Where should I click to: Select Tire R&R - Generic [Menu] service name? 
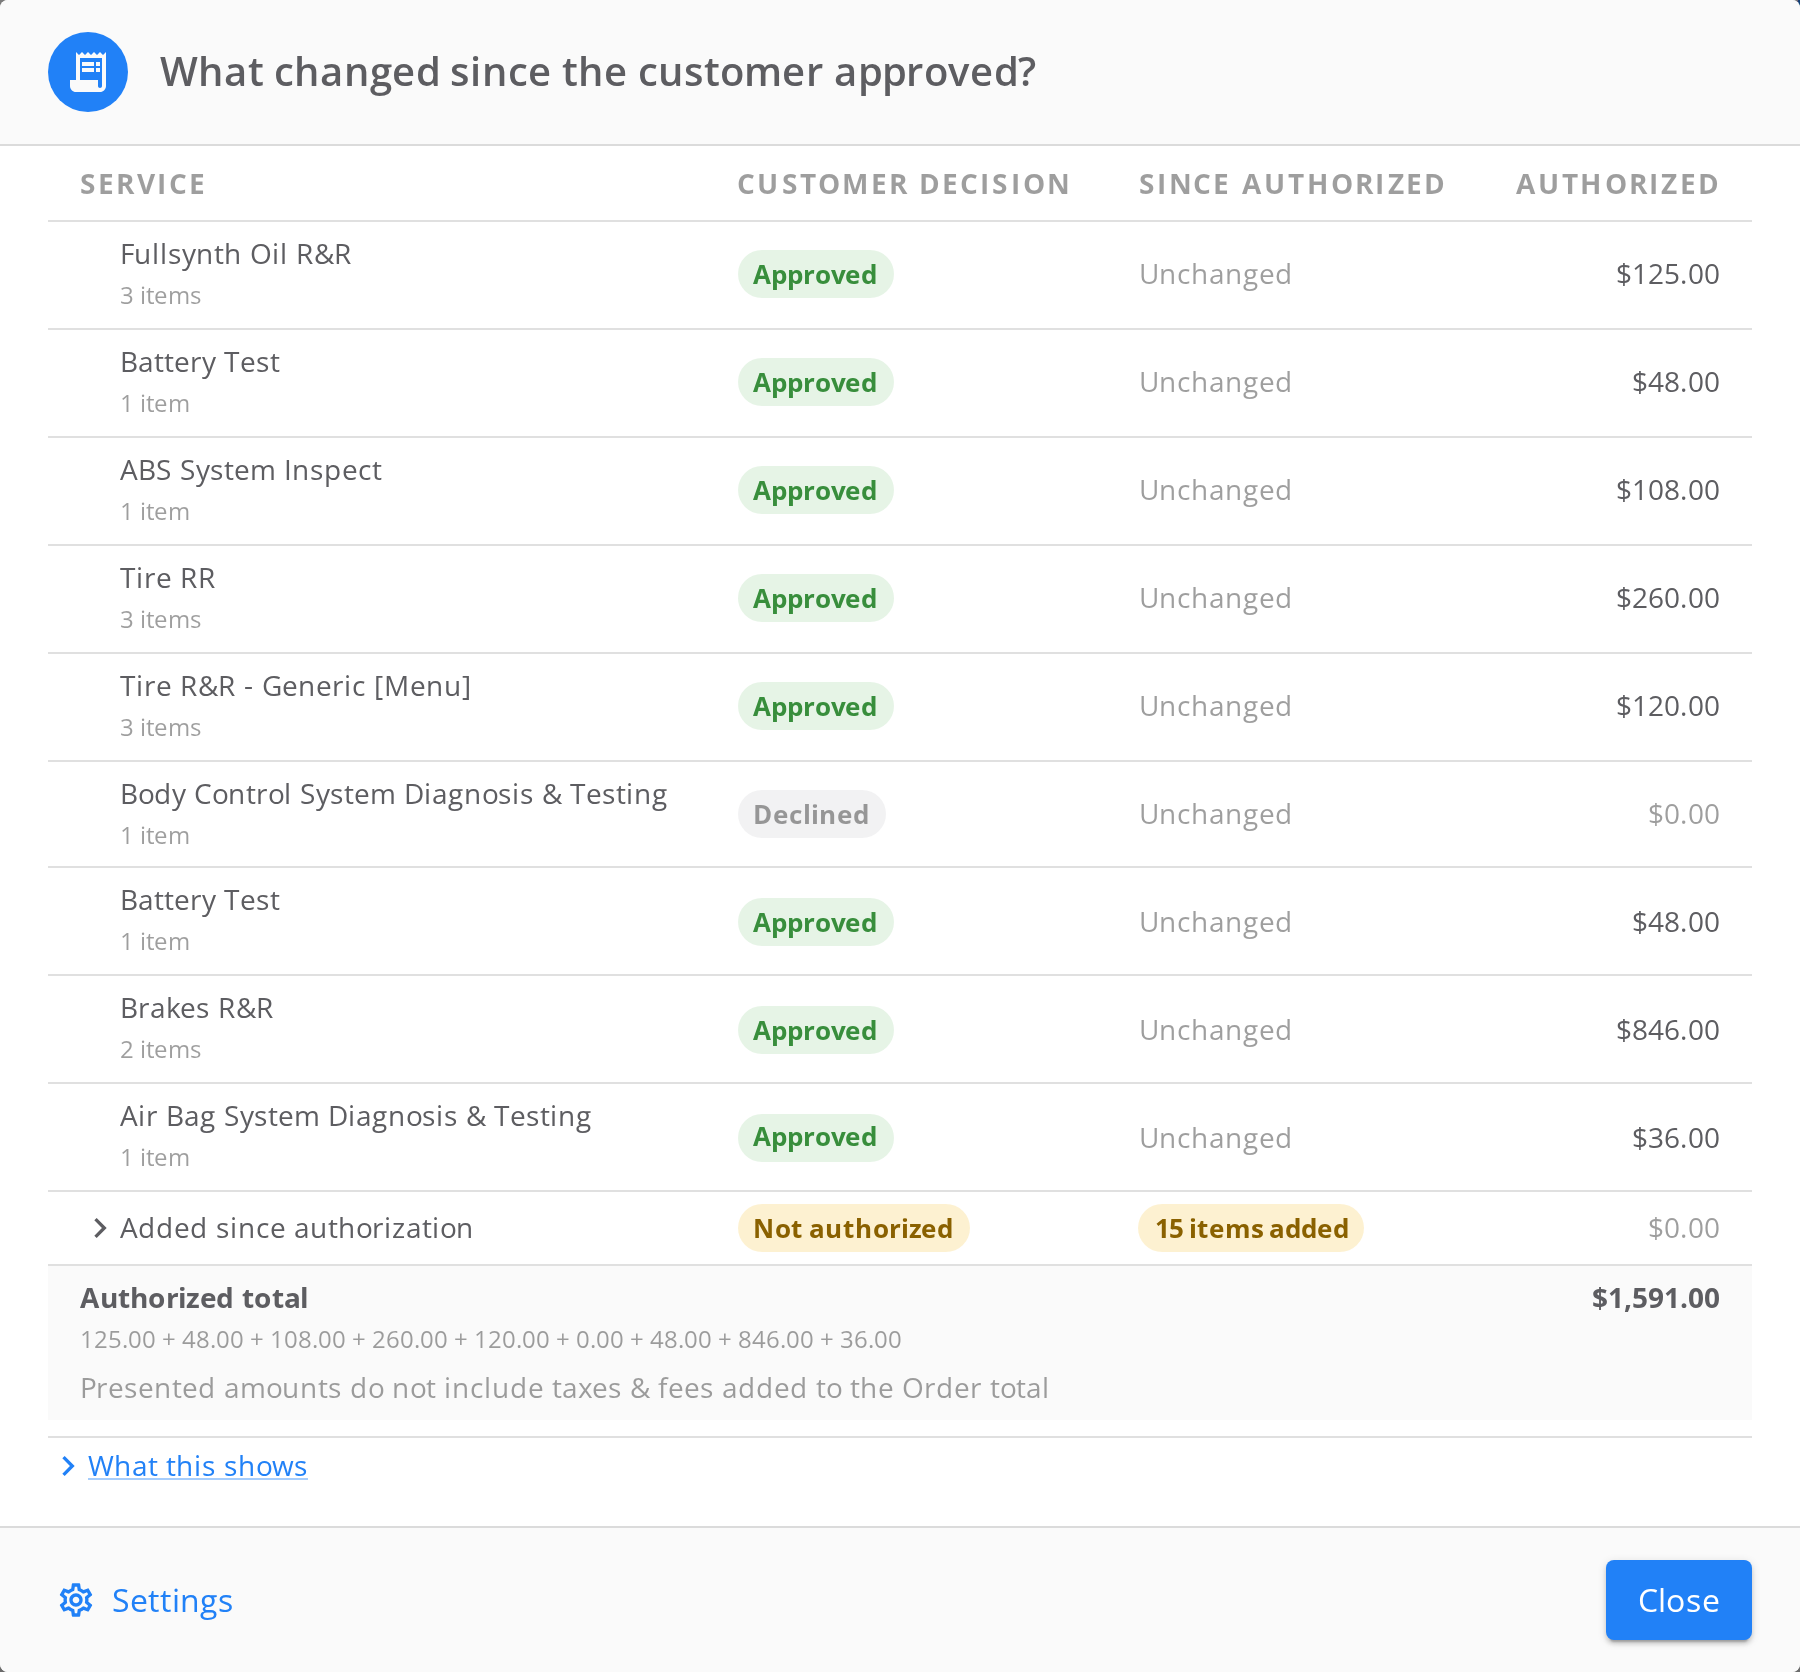point(295,686)
